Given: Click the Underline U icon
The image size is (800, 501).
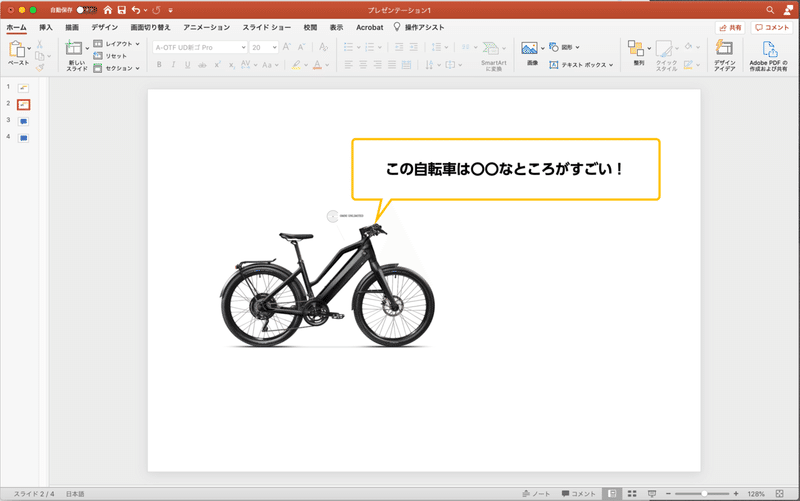Looking at the screenshot, I should (188, 65).
